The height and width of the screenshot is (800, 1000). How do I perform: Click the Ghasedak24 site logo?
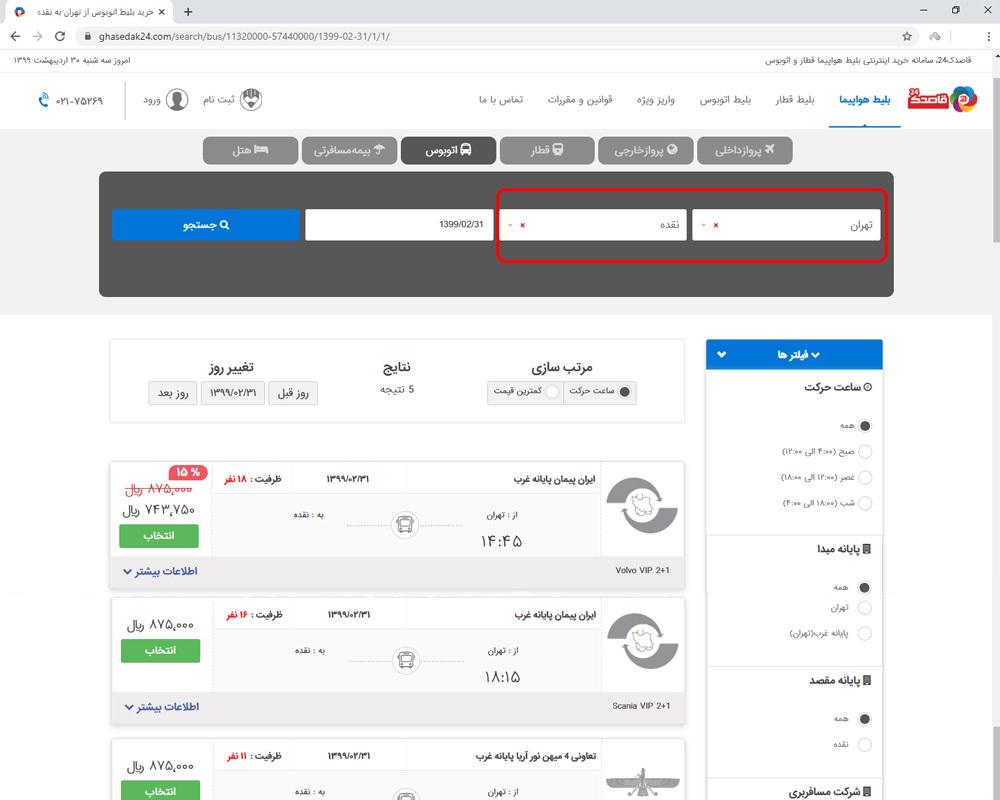[942, 100]
